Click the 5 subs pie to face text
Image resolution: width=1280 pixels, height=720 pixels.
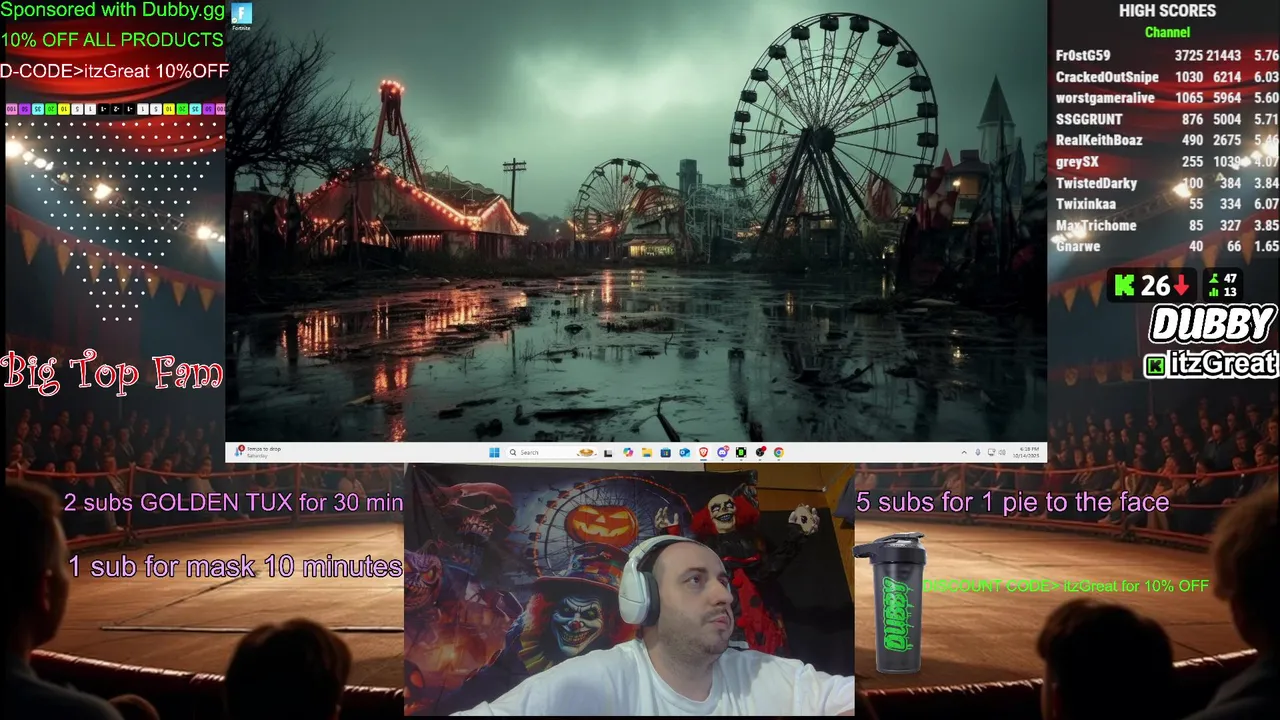(1012, 502)
